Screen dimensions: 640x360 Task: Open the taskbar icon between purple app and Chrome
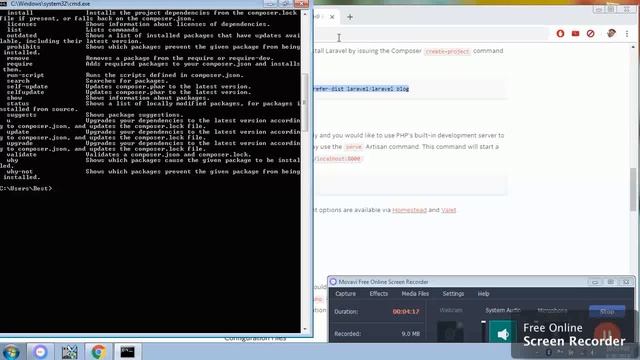coord(69,351)
